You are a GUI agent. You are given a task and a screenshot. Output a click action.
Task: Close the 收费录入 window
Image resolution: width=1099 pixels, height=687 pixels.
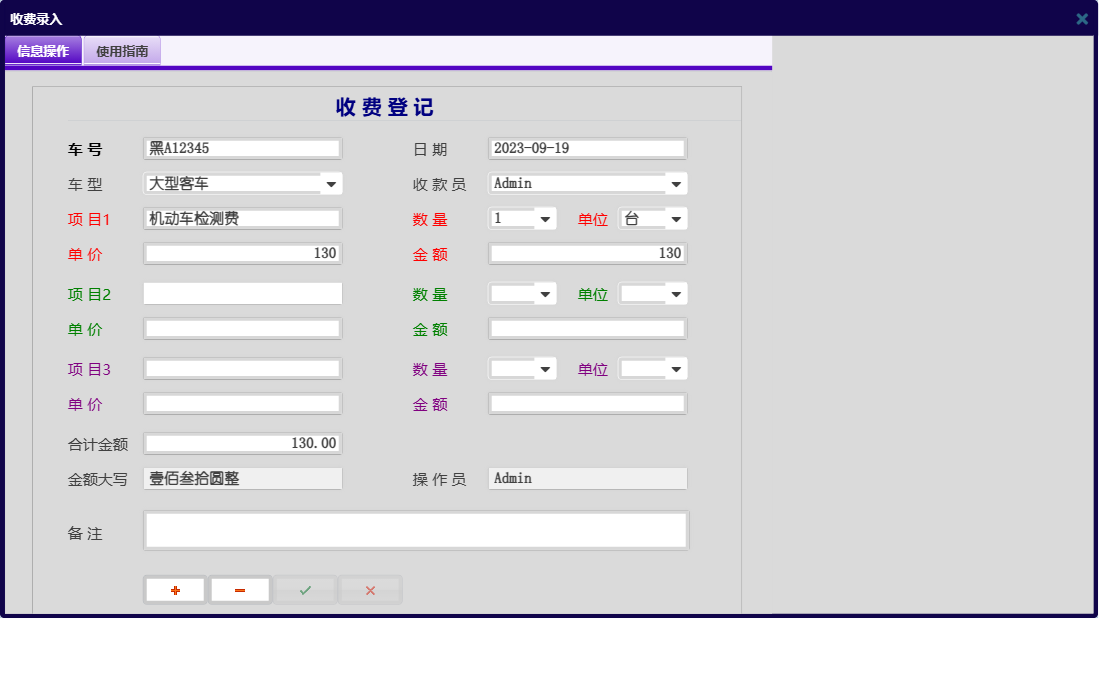tap(1082, 18)
